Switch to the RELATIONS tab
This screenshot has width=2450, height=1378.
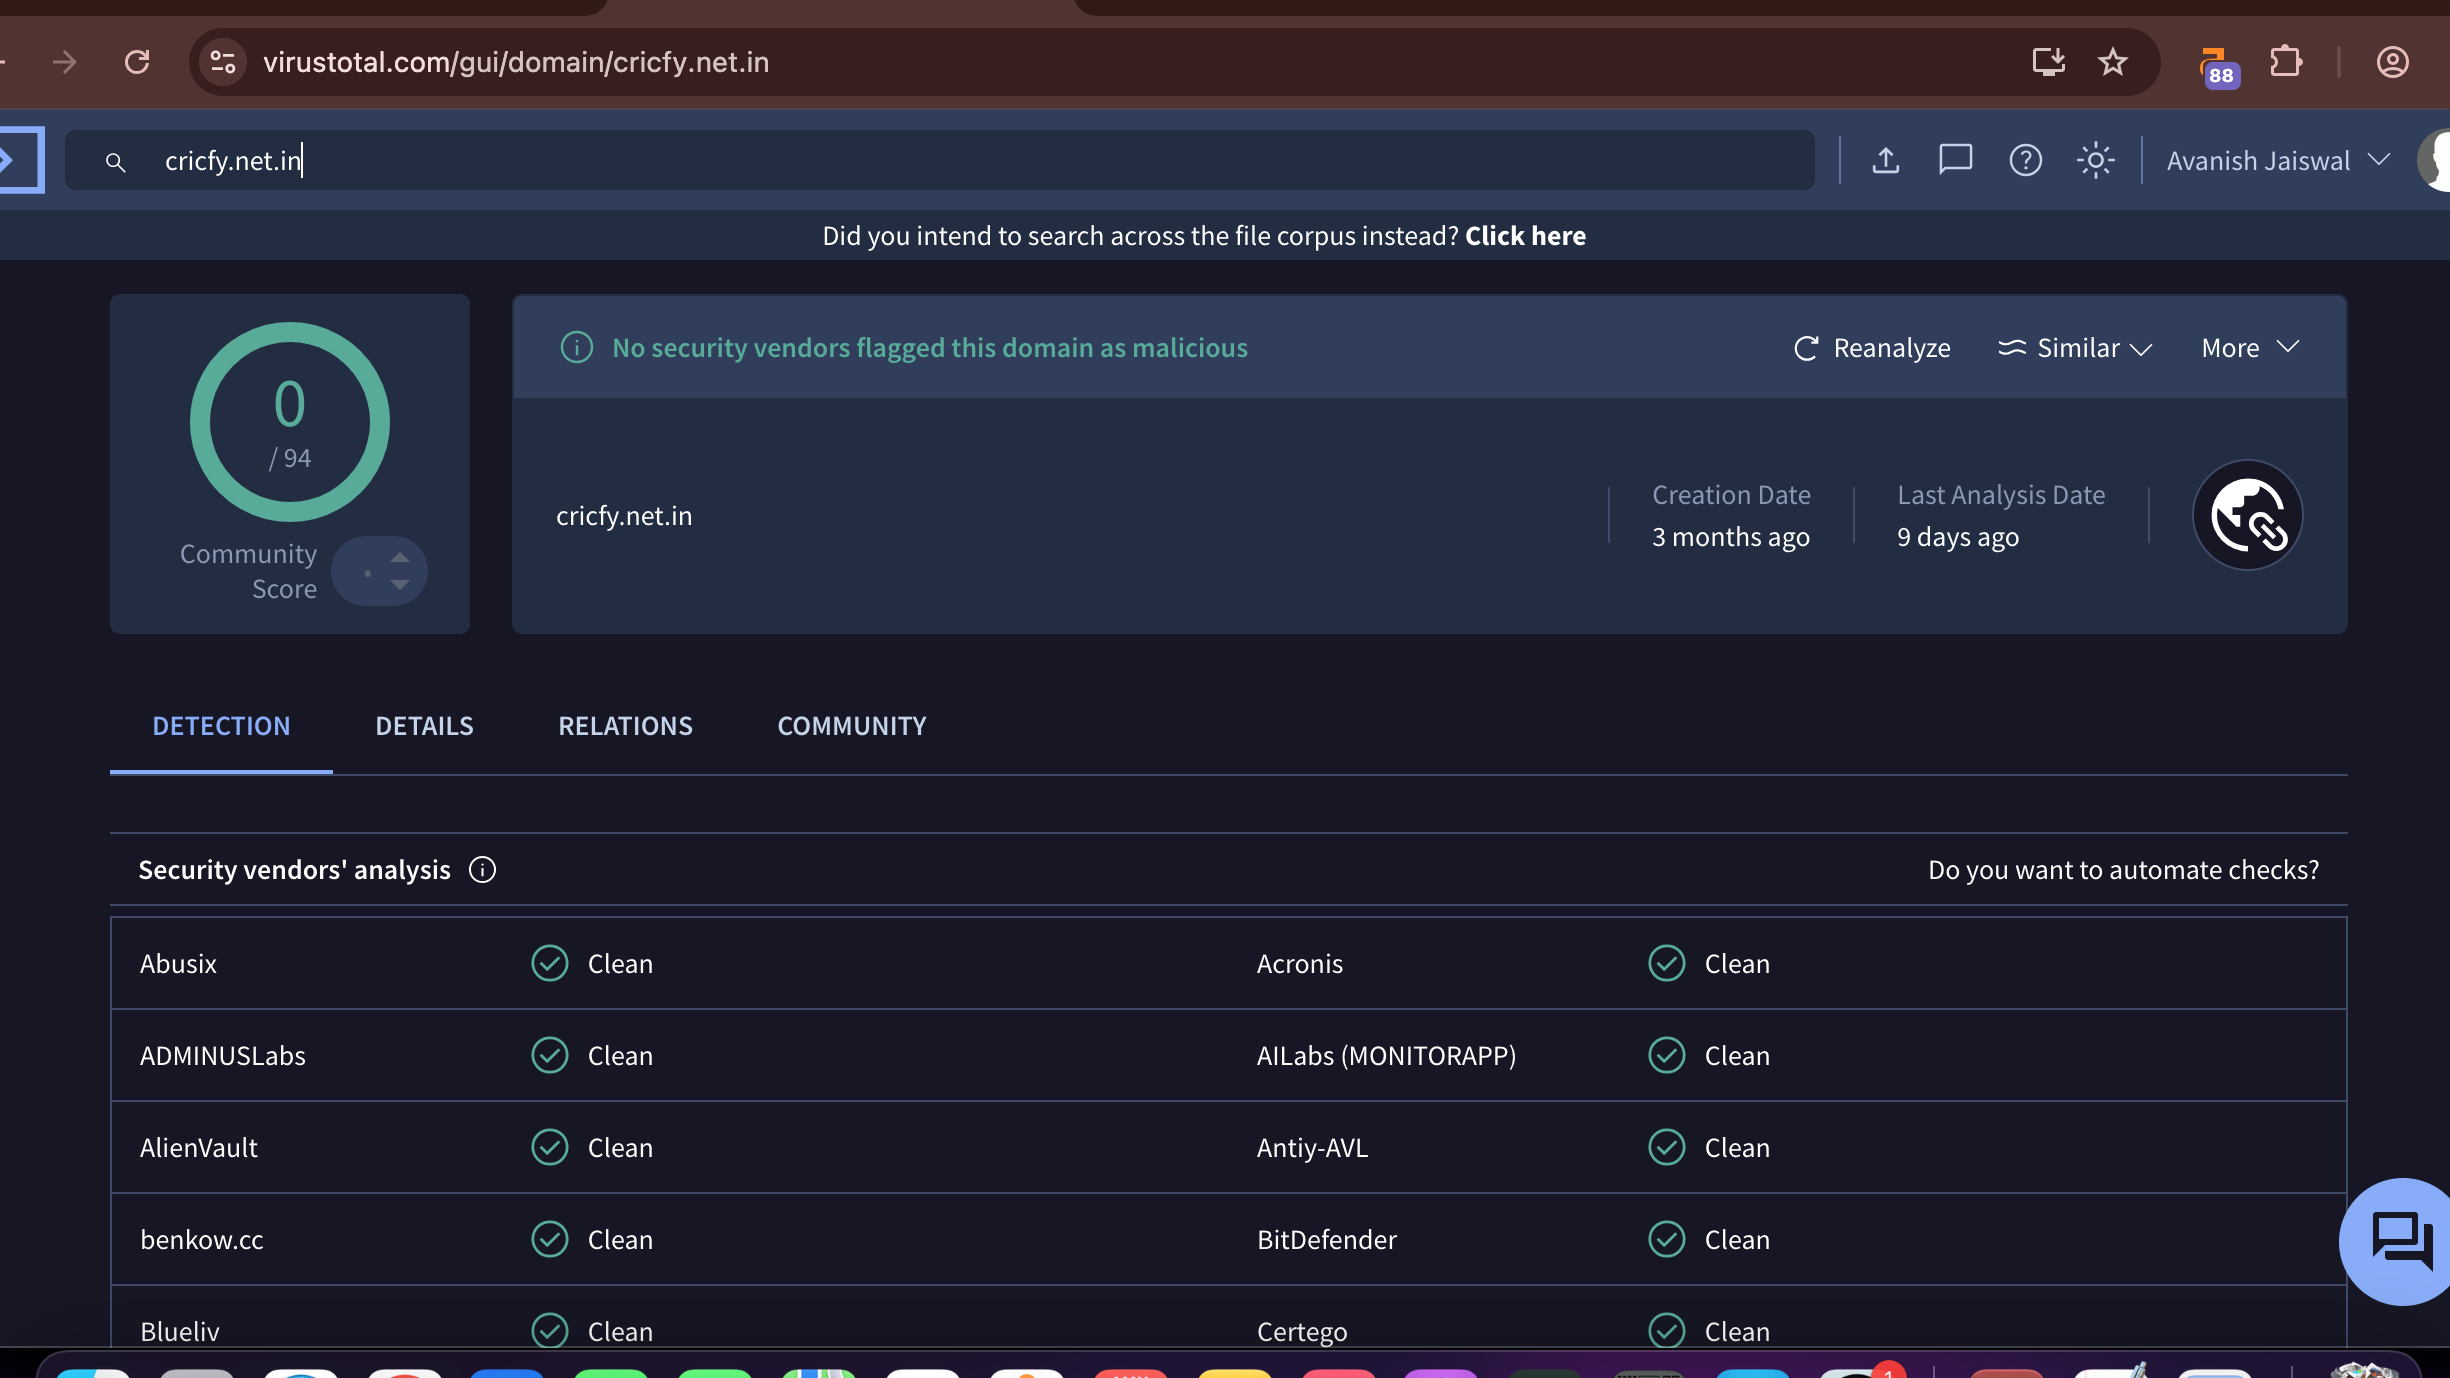[x=625, y=726]
